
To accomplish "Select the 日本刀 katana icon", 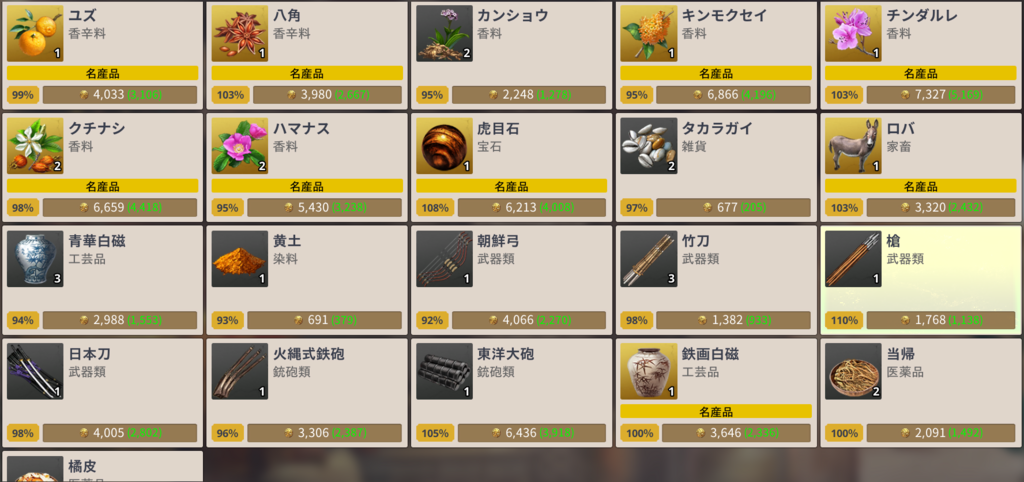I will tap(35, 372).
